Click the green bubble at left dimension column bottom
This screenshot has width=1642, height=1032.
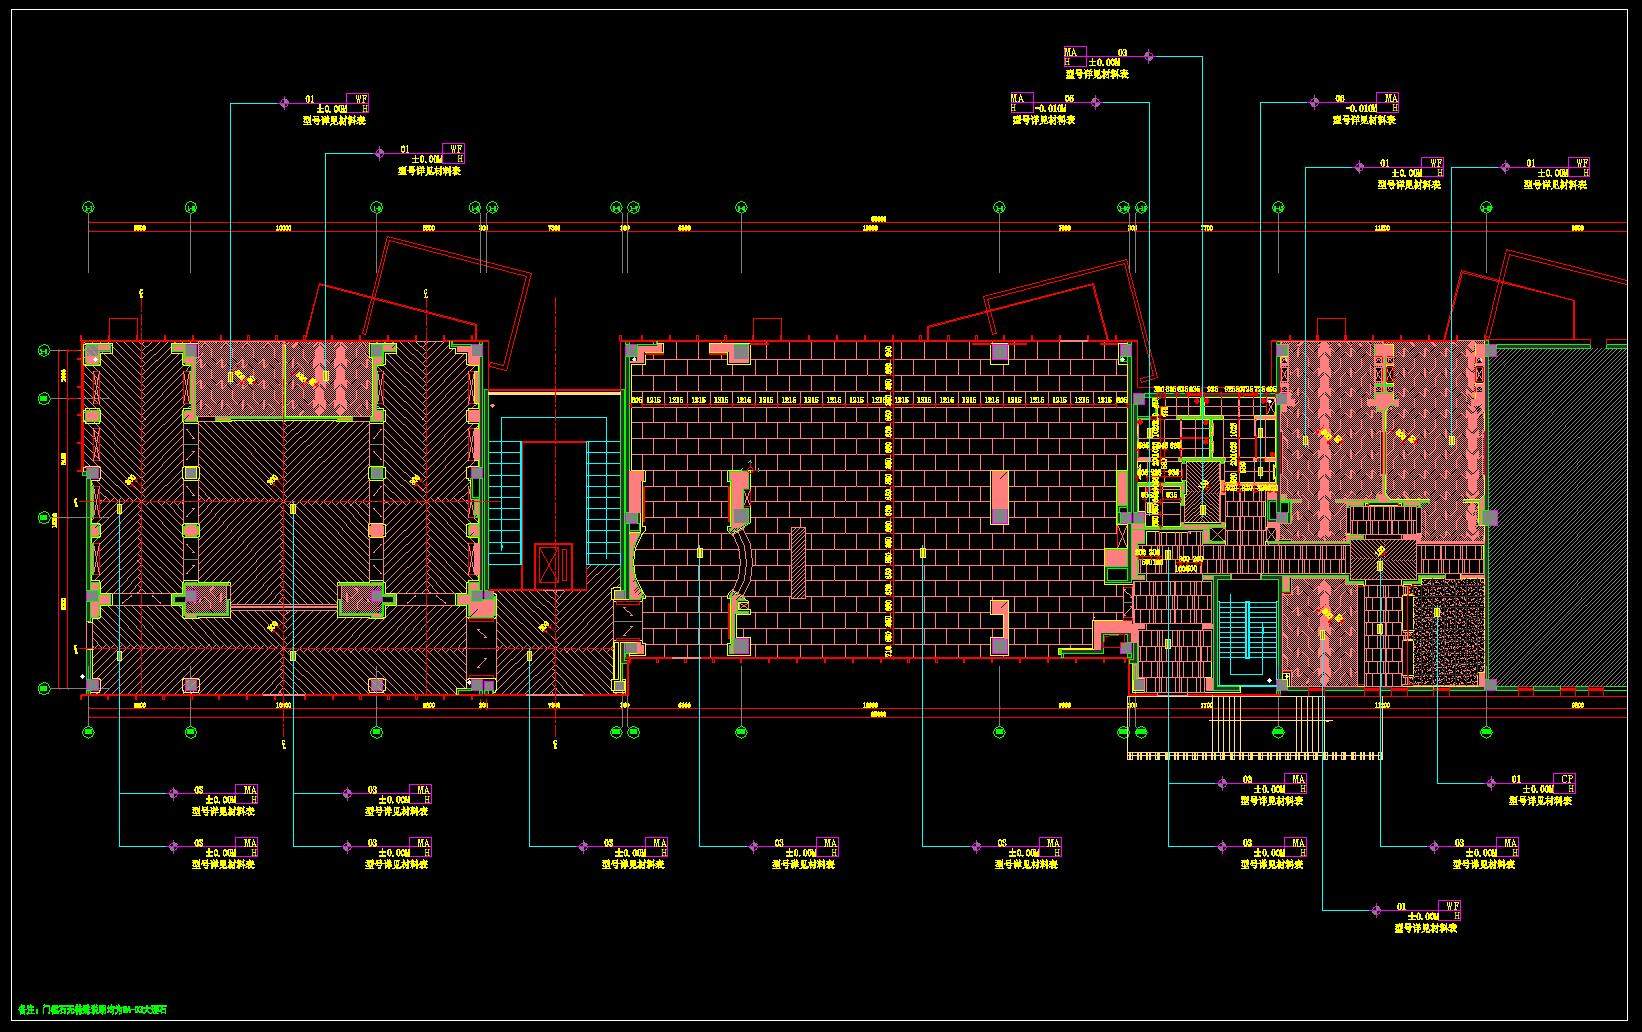point(44,688)
